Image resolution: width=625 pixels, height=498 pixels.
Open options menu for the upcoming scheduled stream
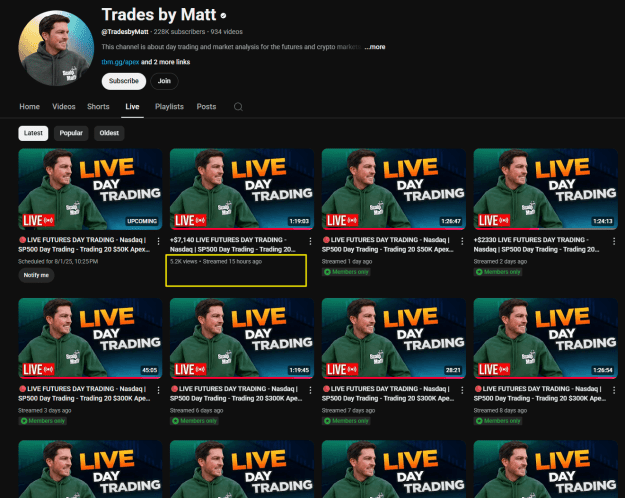coord(158,241)
